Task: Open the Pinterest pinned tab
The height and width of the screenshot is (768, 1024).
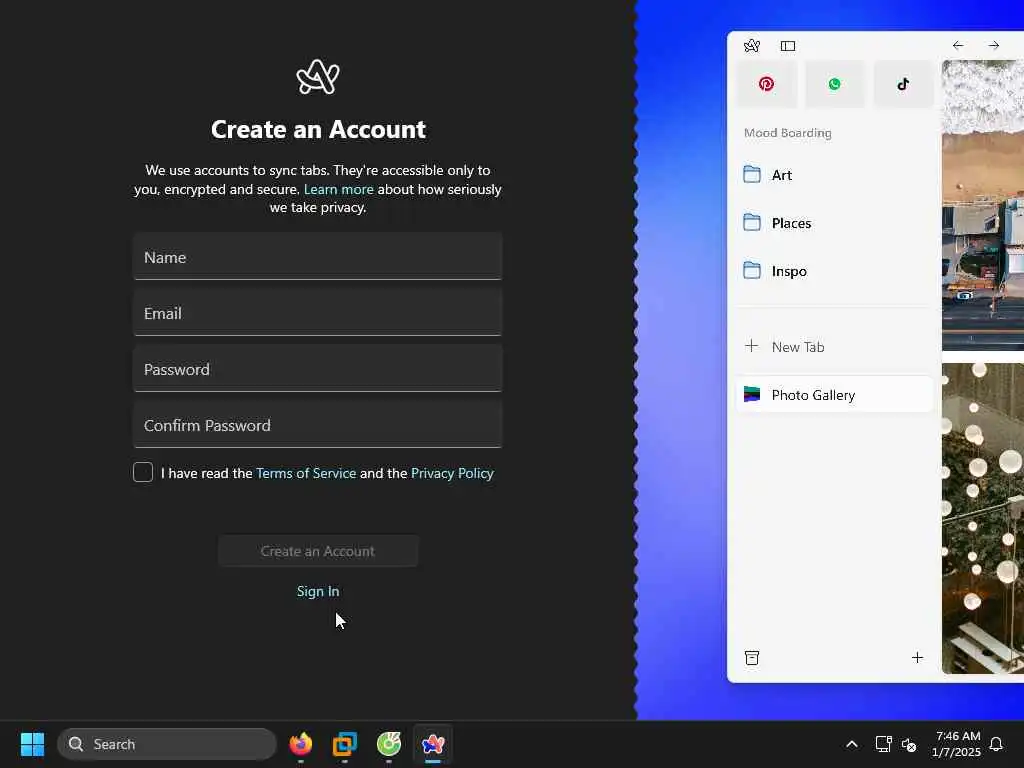Action: (x=766, y=84)
